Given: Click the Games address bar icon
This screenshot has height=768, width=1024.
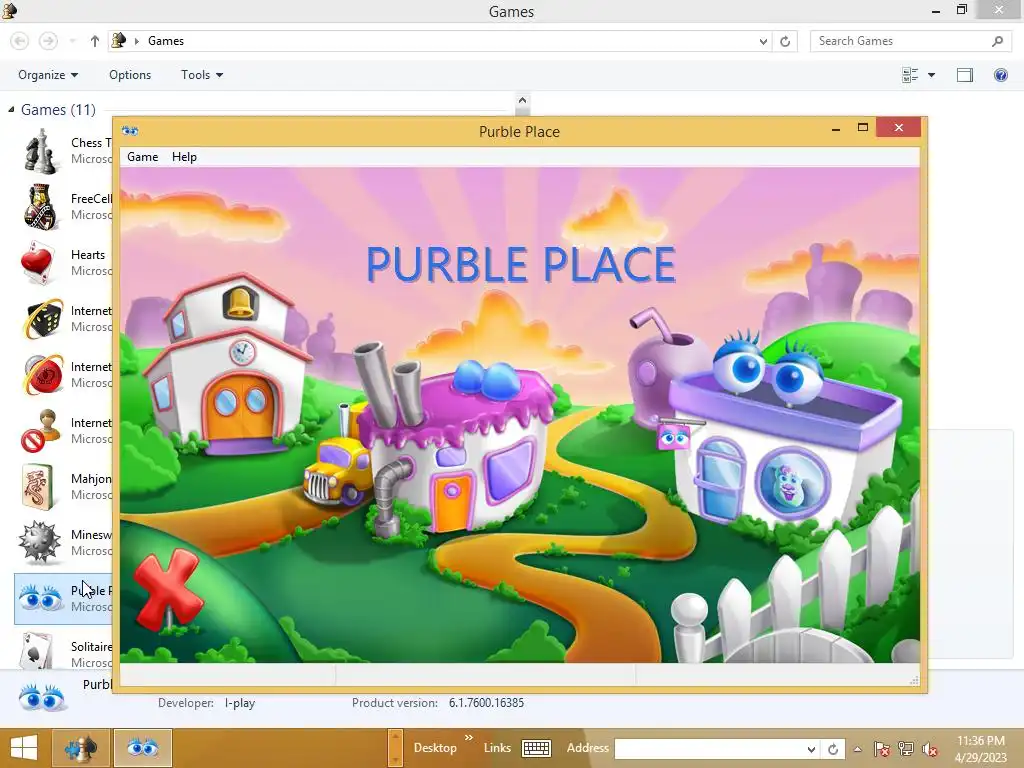Looking at the screenshot, I should tap(118, 40).
